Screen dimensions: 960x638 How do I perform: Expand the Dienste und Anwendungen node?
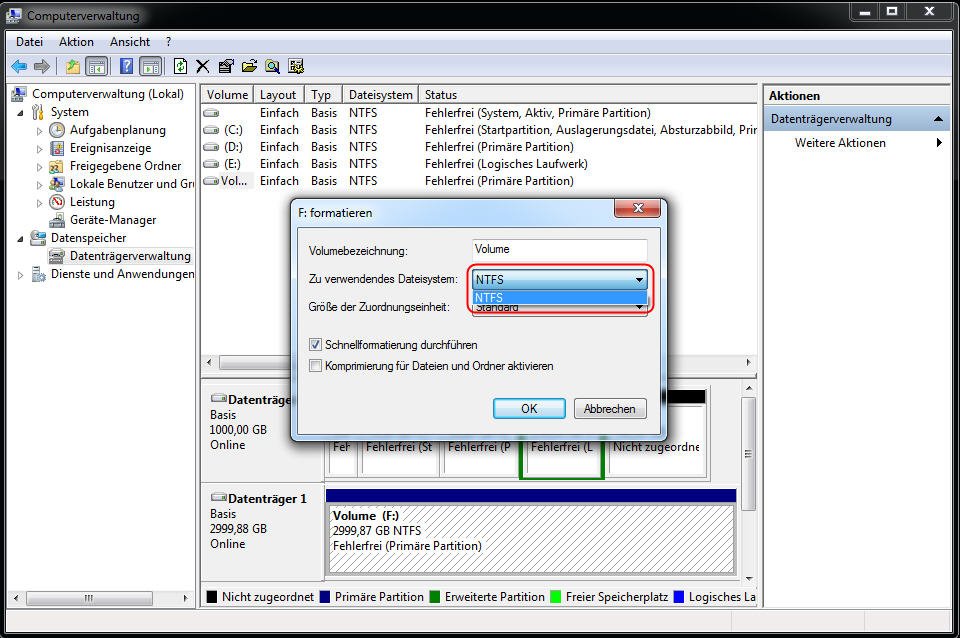[x=20, y=275]
